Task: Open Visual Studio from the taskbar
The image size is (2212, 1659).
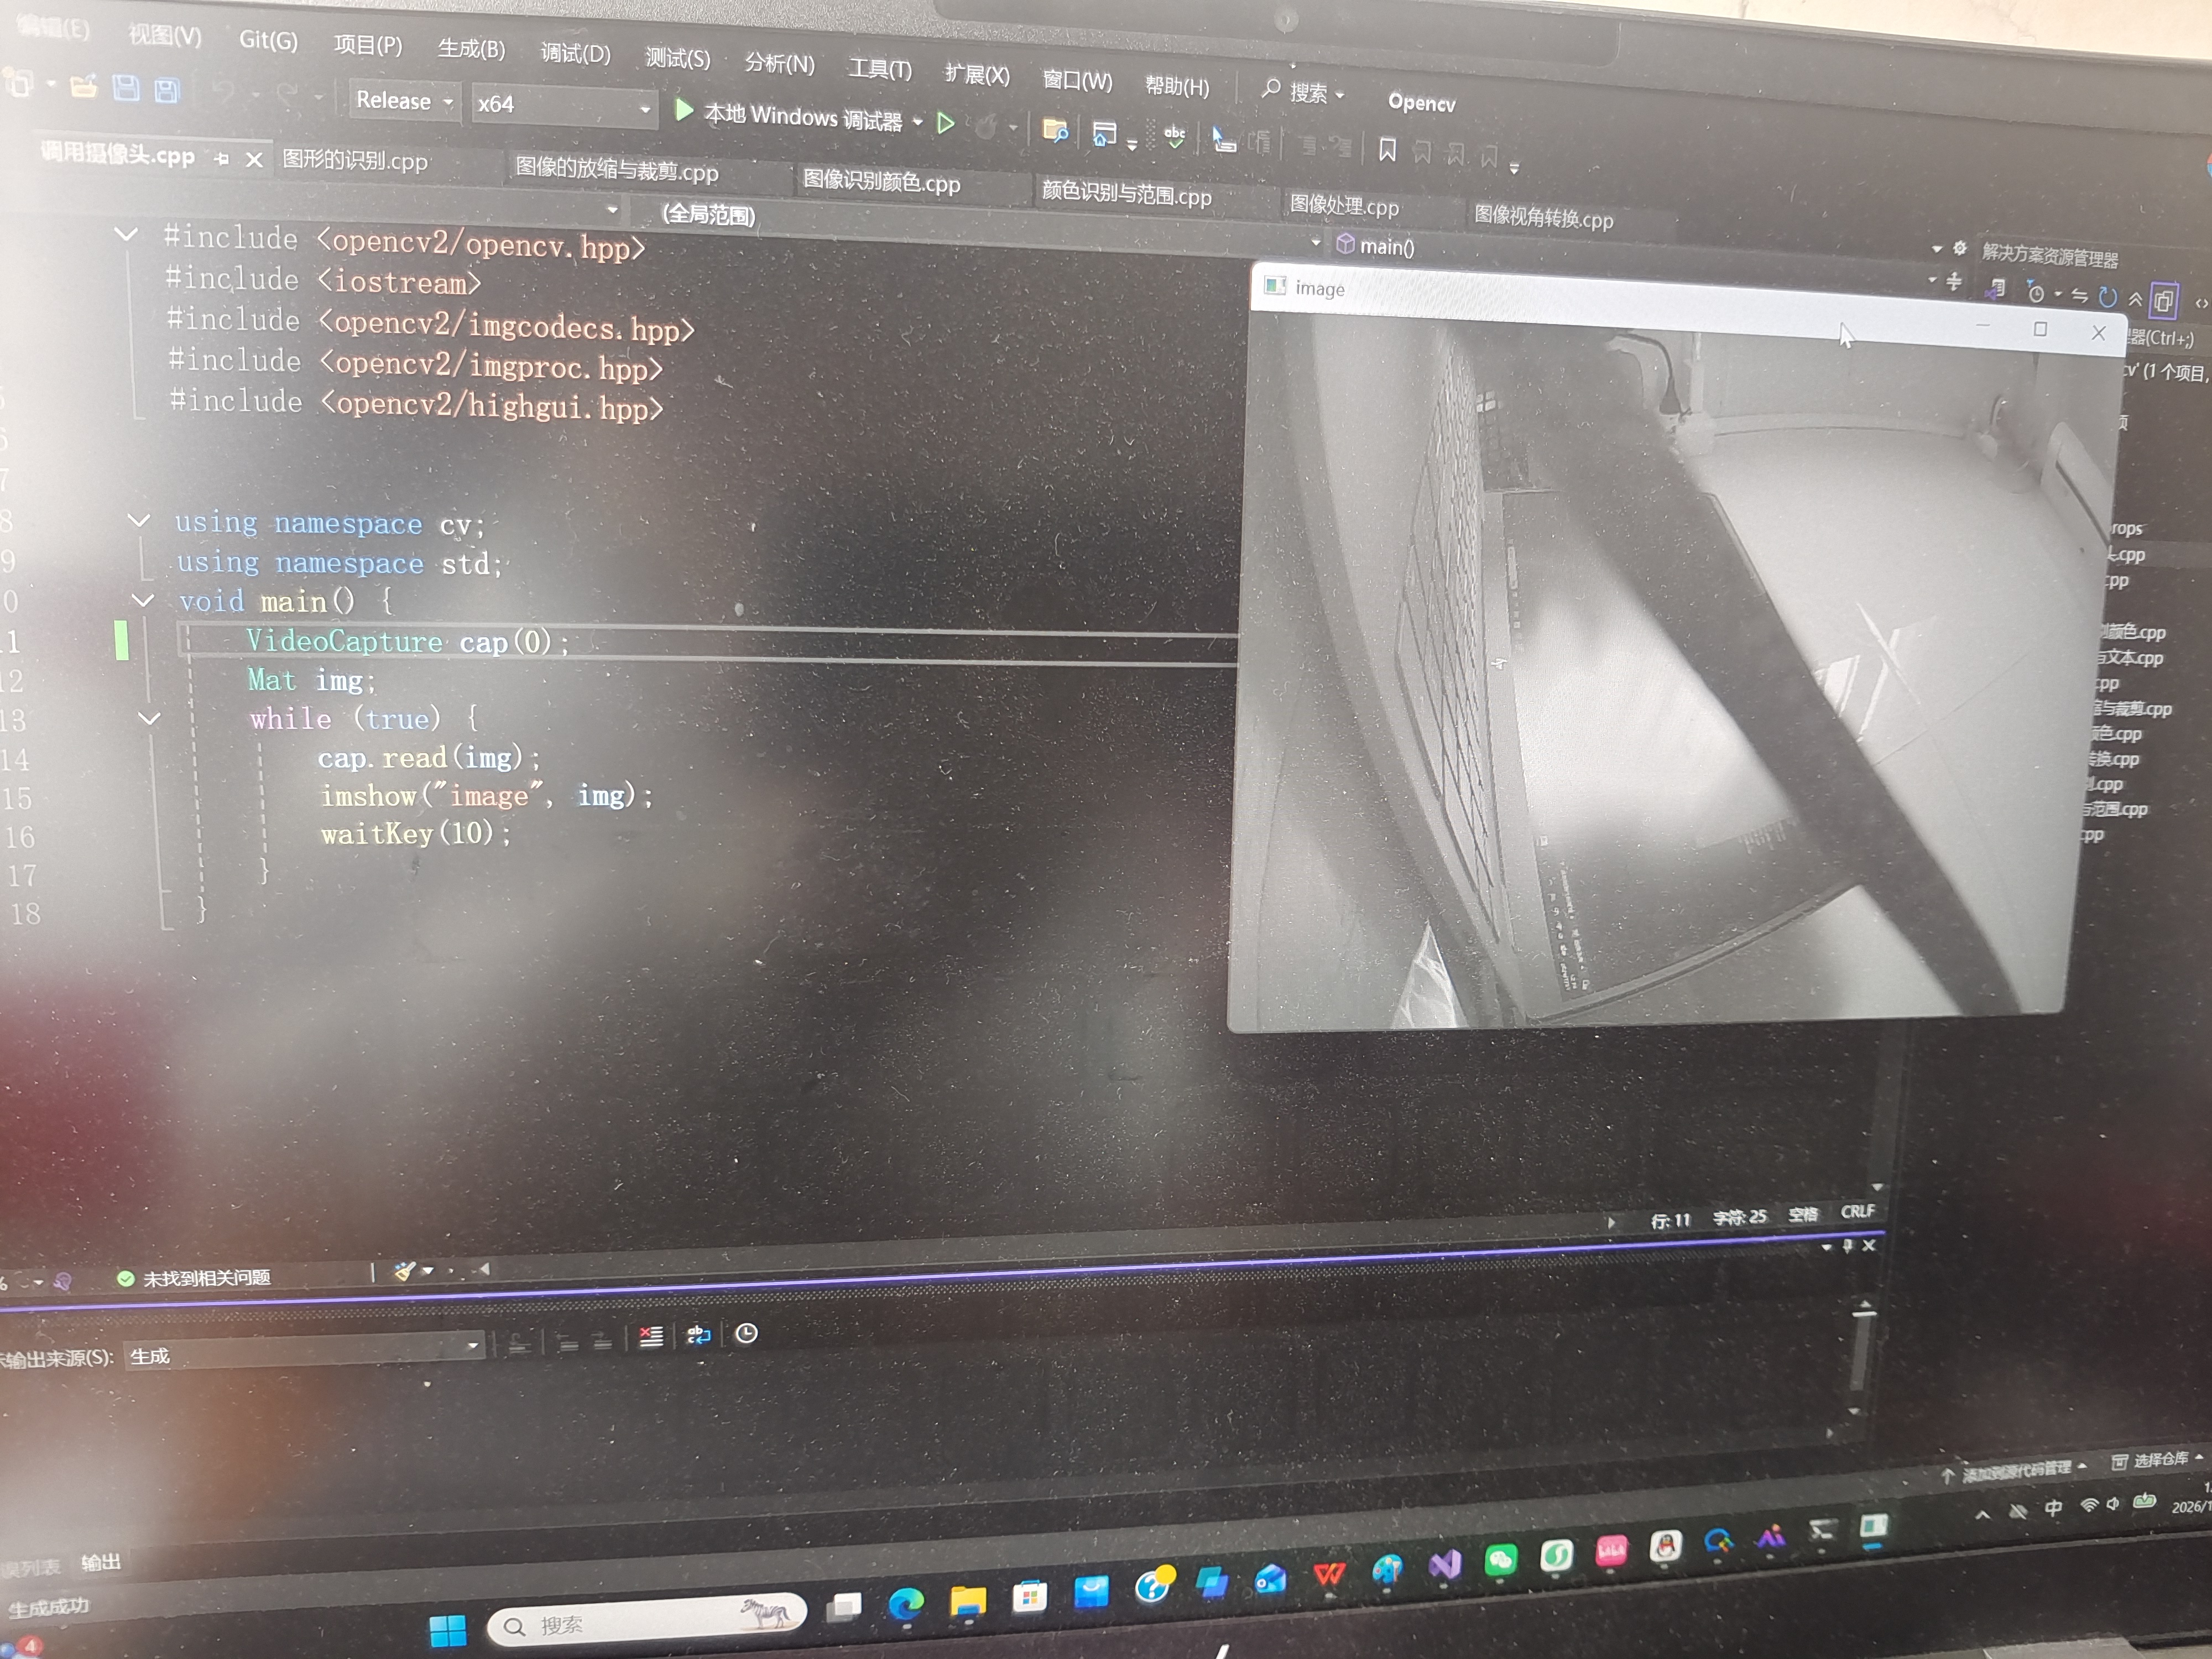Action: (x=1444, y=1564)
